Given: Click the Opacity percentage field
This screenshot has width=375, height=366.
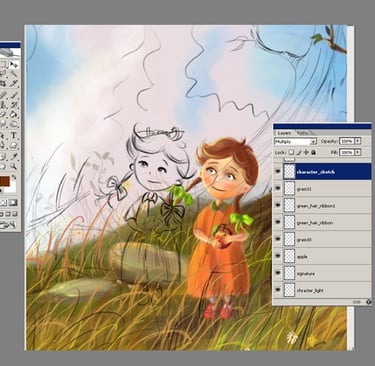Looking at the screenshot, I should pyautogui.click(x=347, y=141).
